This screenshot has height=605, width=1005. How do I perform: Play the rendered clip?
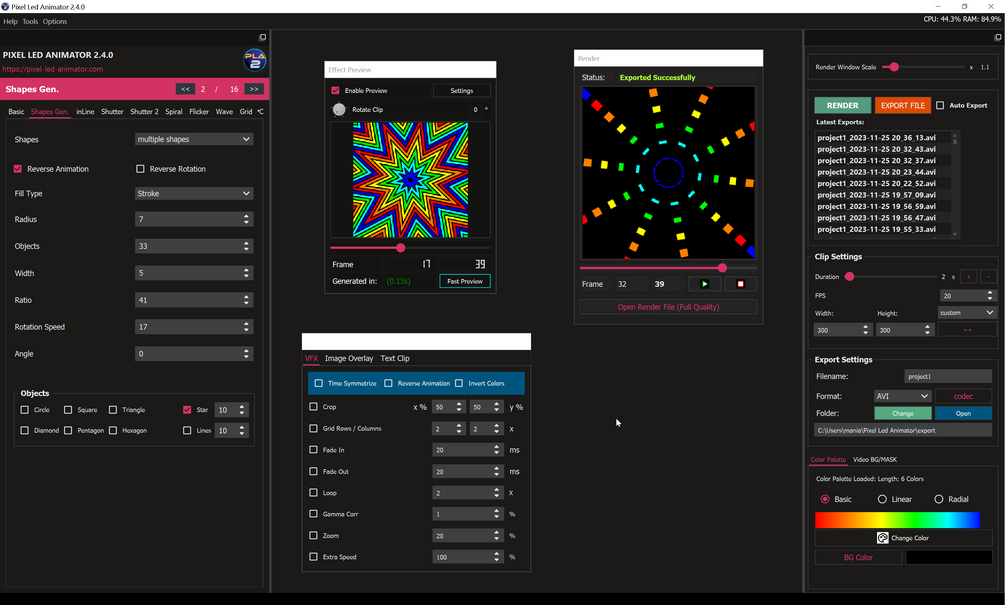click(704, 284)
